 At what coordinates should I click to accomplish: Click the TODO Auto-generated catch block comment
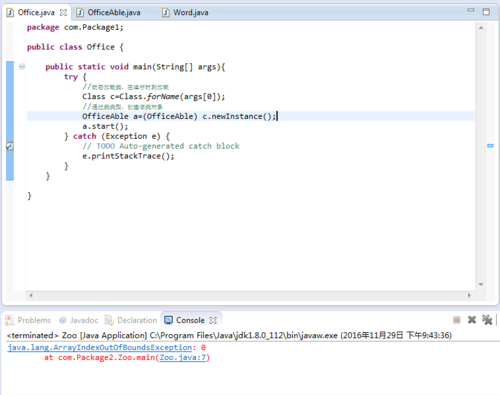pyautogui.click(x=161, y=146)
